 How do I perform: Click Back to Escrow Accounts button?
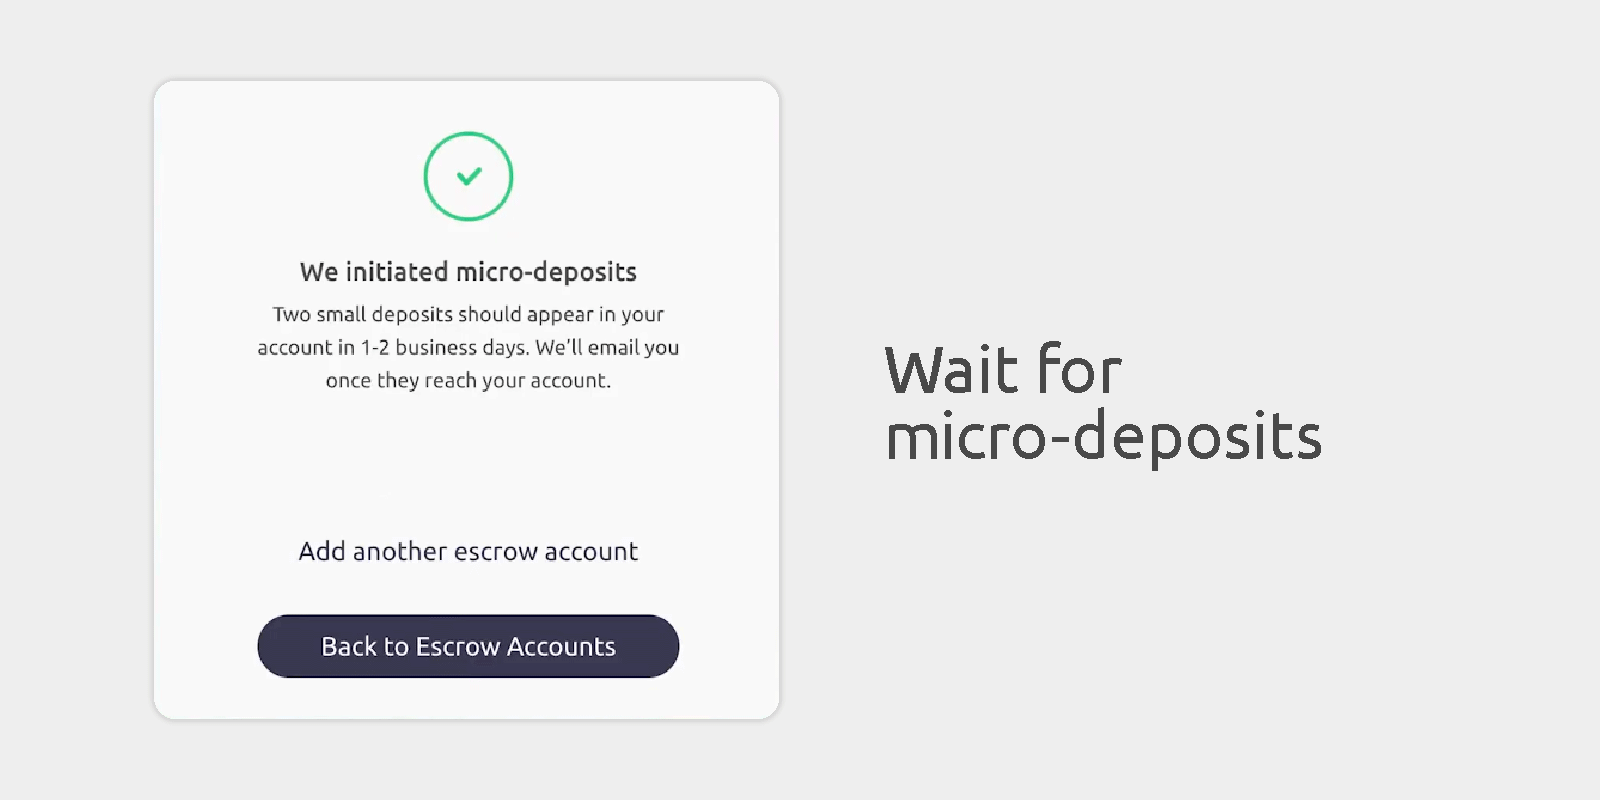click(x=468, y=646)
